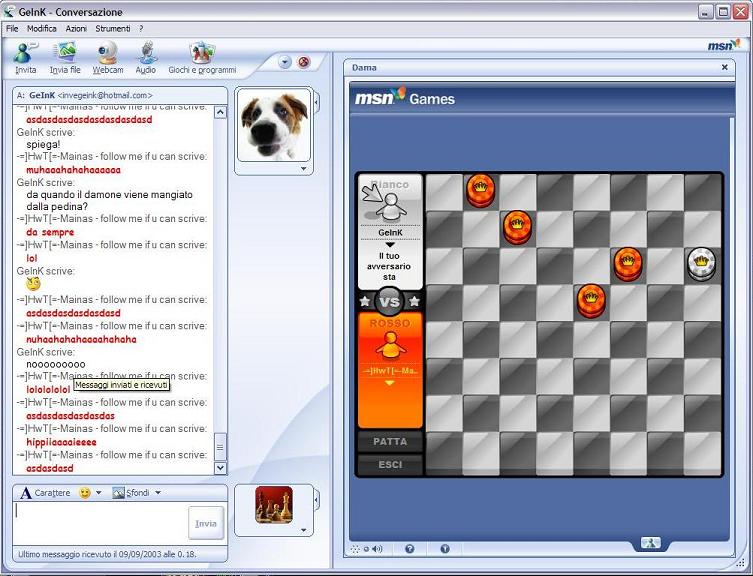Close the Dama game panel

pyautogui.click(x=725, y=67)
